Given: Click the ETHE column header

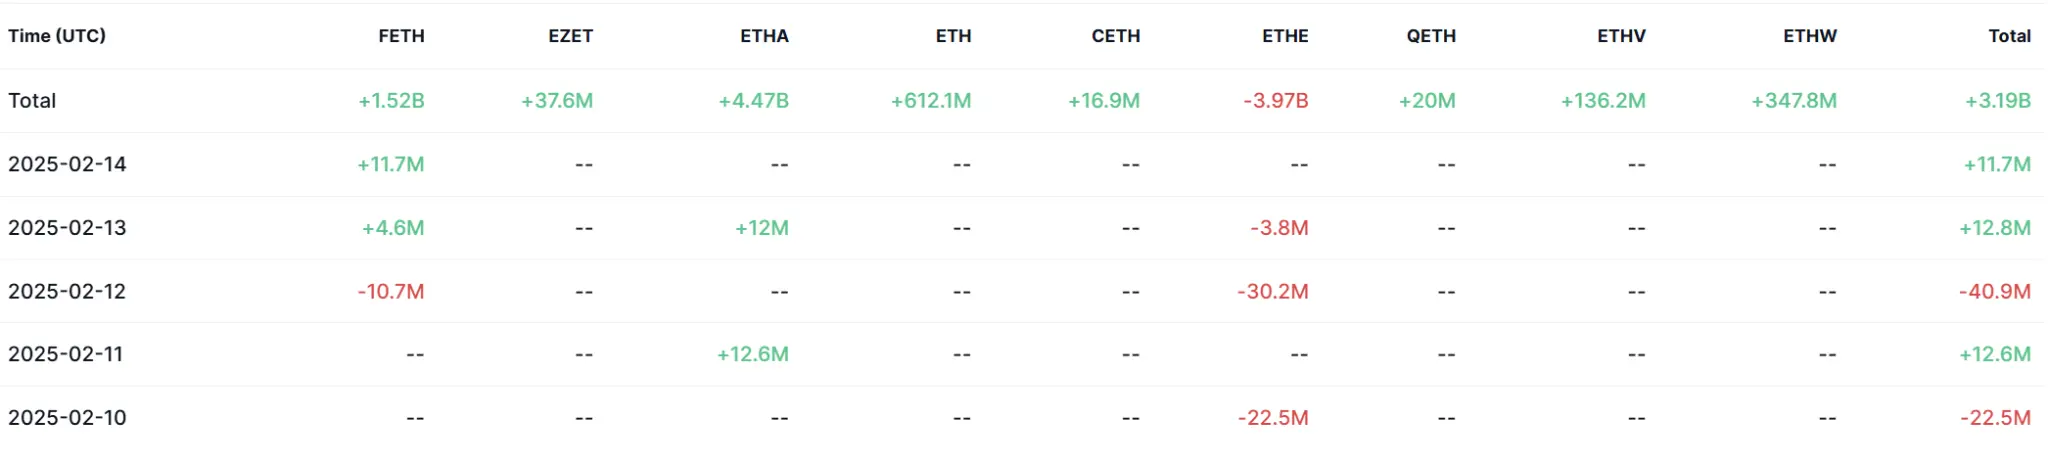Looking at the screenshot, I should pos(1284,36).
